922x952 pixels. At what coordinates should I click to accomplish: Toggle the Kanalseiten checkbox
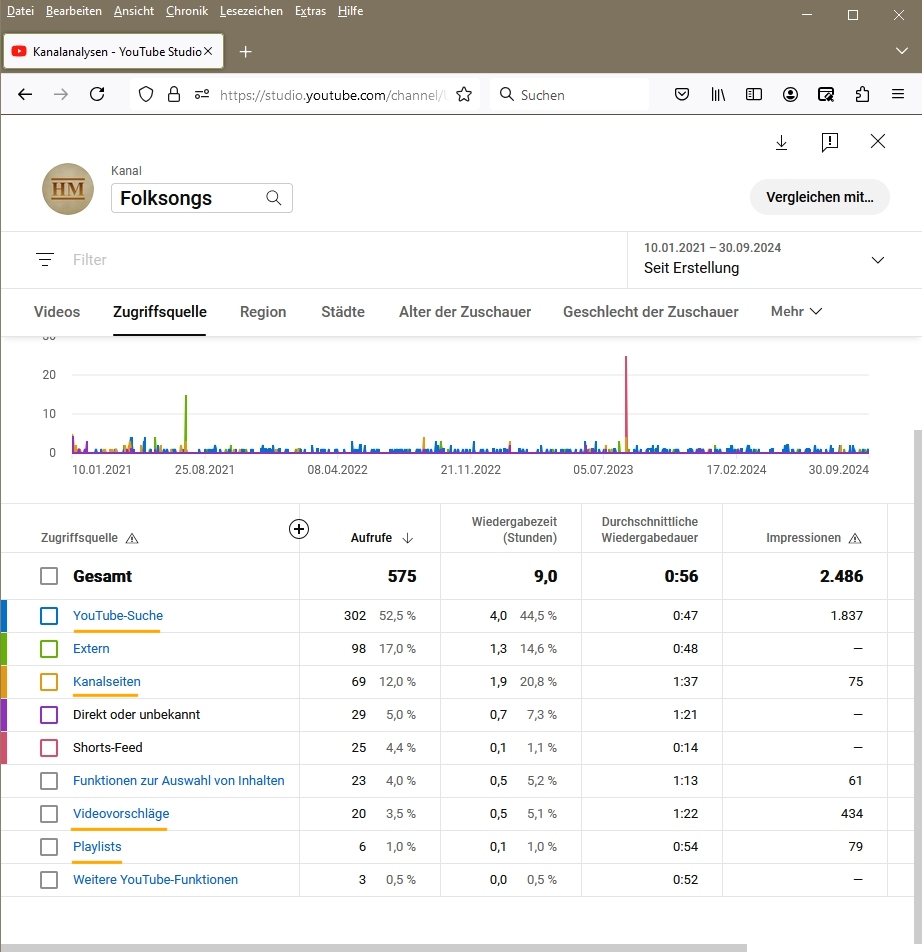49,681
